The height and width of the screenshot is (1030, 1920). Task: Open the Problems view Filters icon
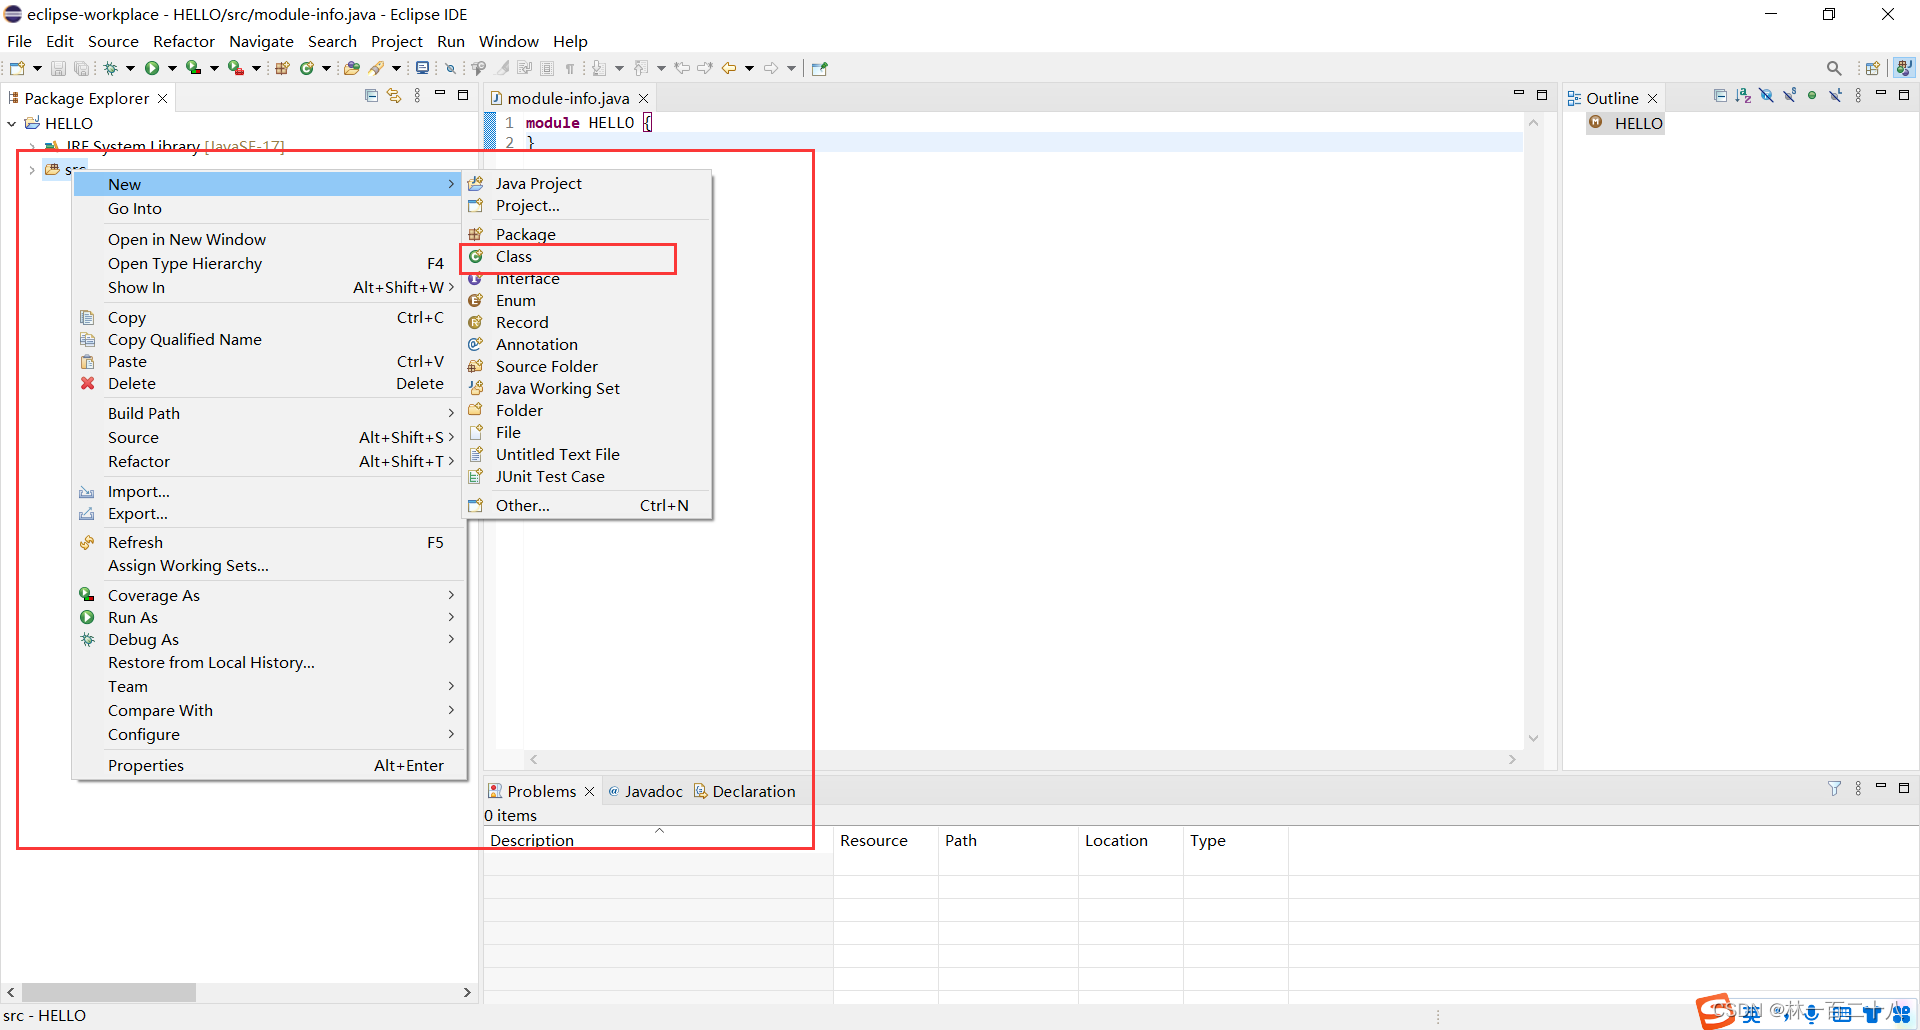(1834, 788)
